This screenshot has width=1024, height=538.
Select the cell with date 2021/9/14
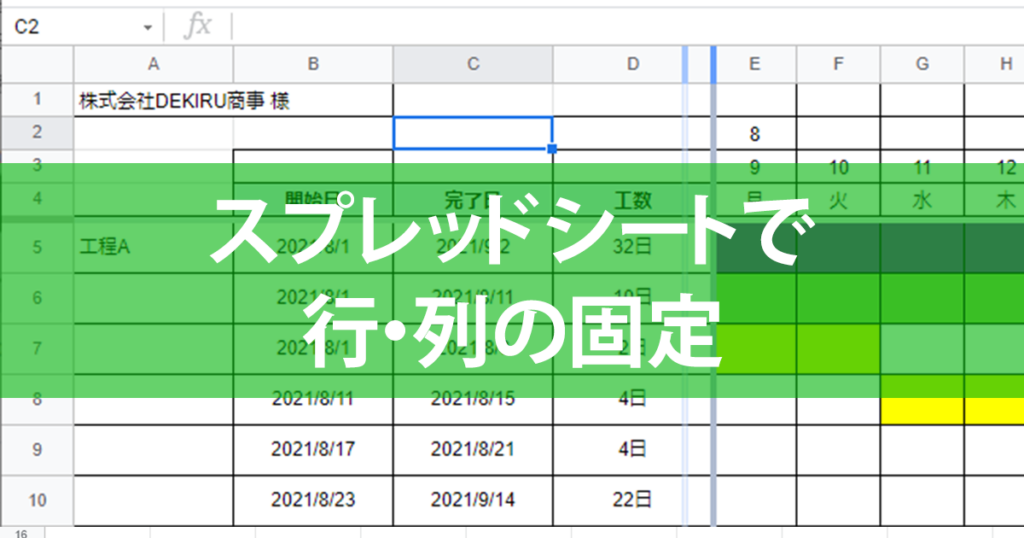[x=473, y=500]
